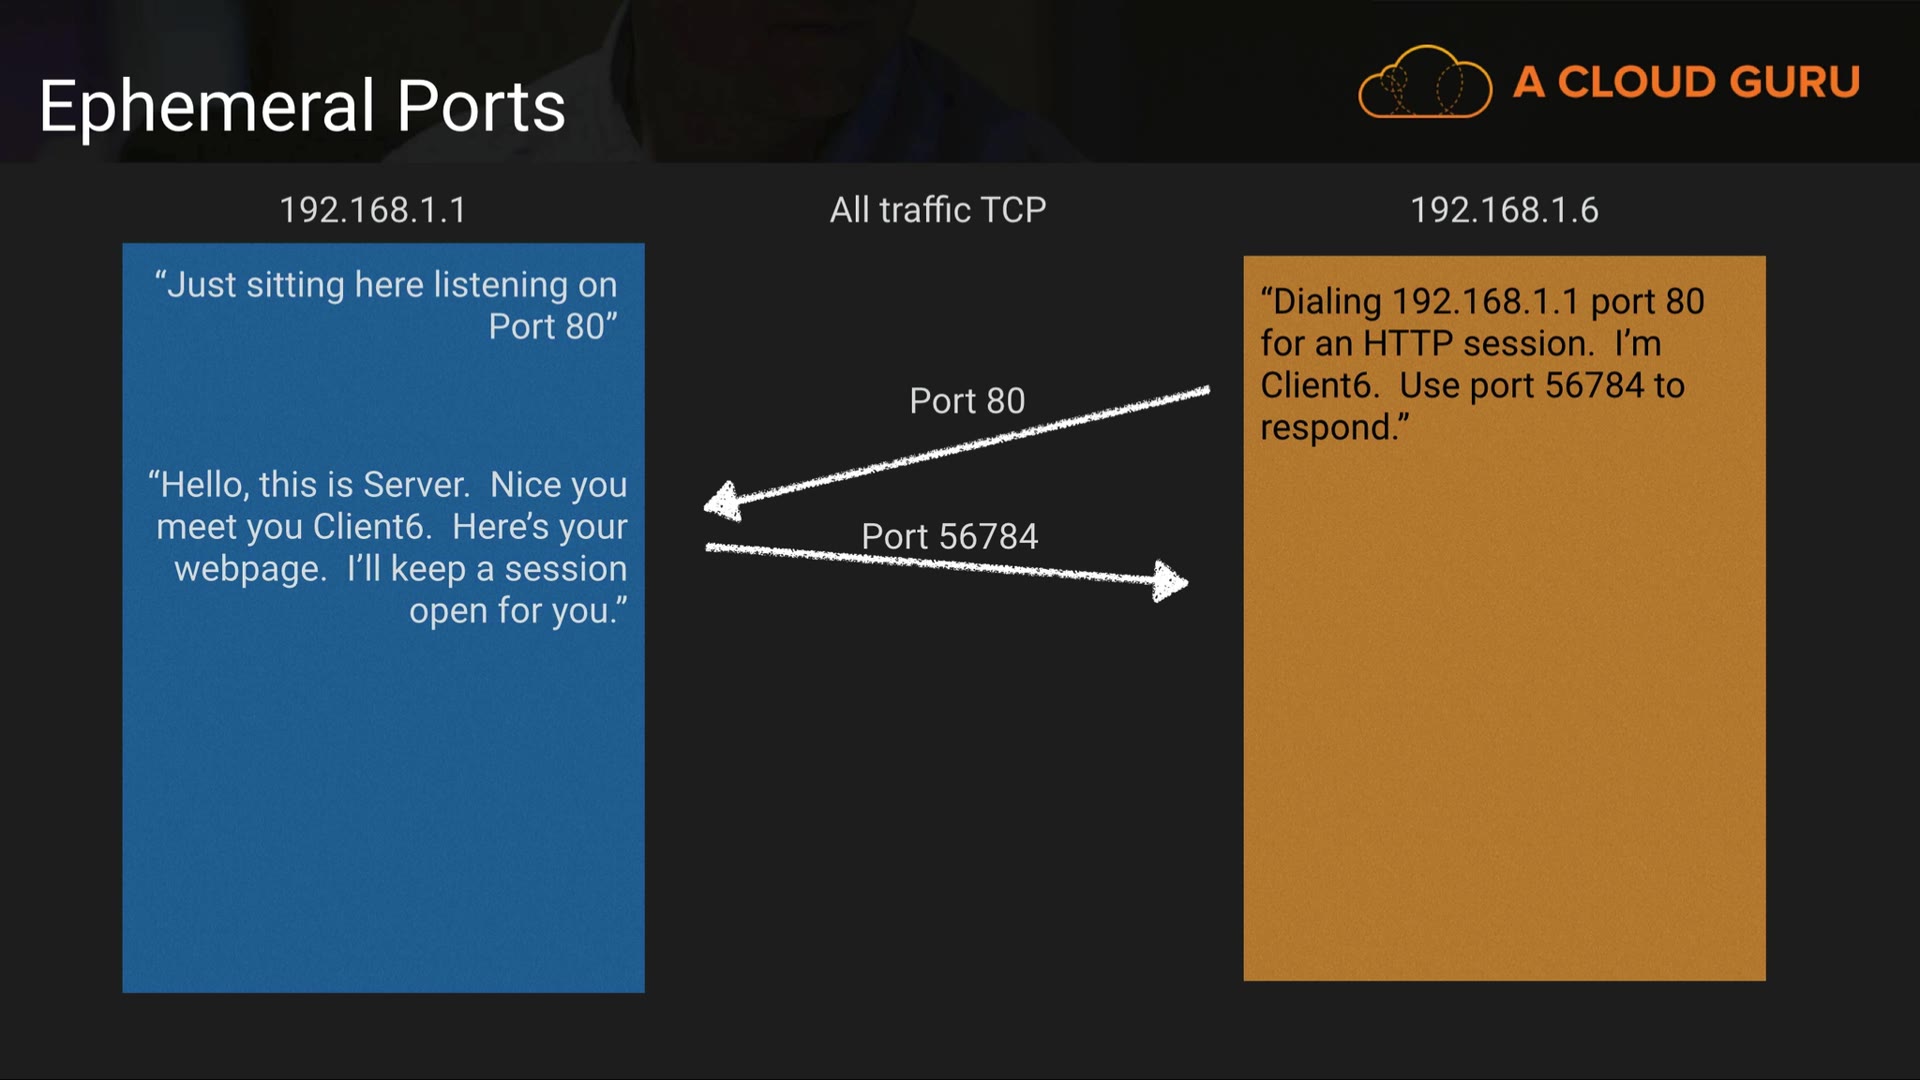Click the right-pointing arrowhead toward the client
This screenshot has width=1920, height=1080.
[x=1168, y=581]
